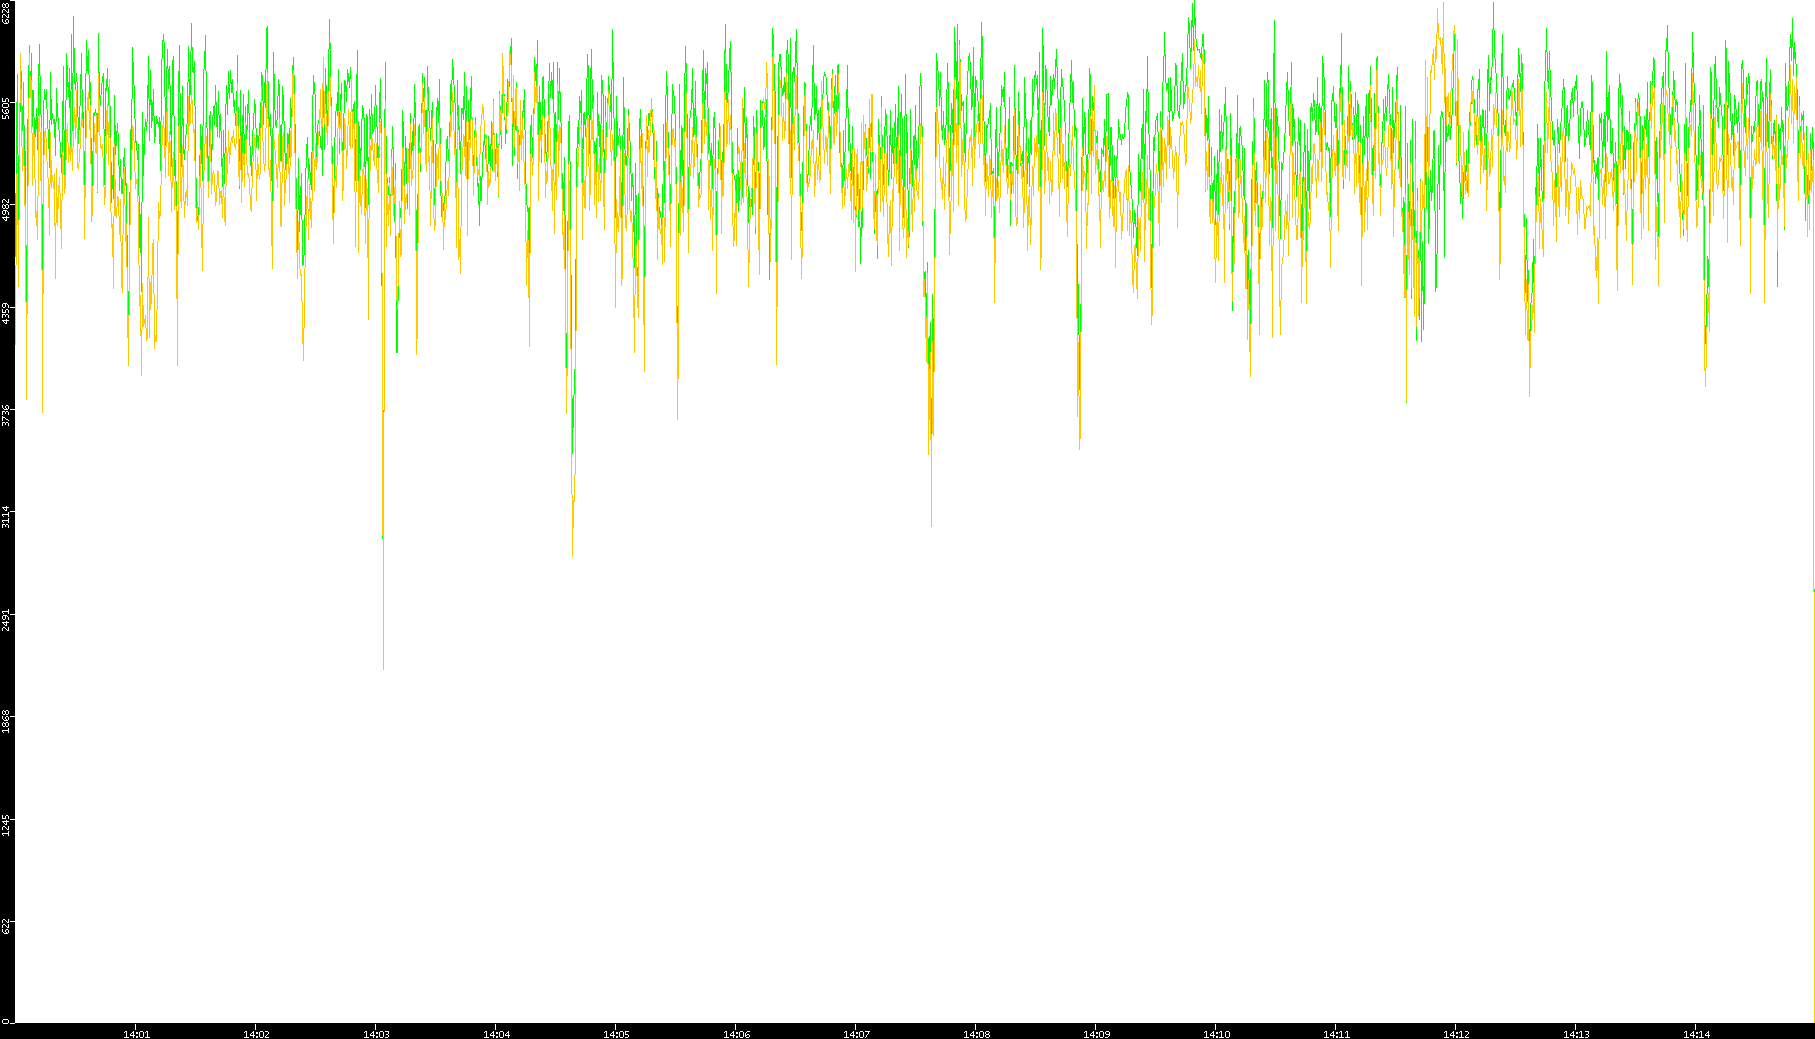Click the 3736 y-axis value label
The width and height of the screenshot is (1815, 1039).
pos(7,415)
